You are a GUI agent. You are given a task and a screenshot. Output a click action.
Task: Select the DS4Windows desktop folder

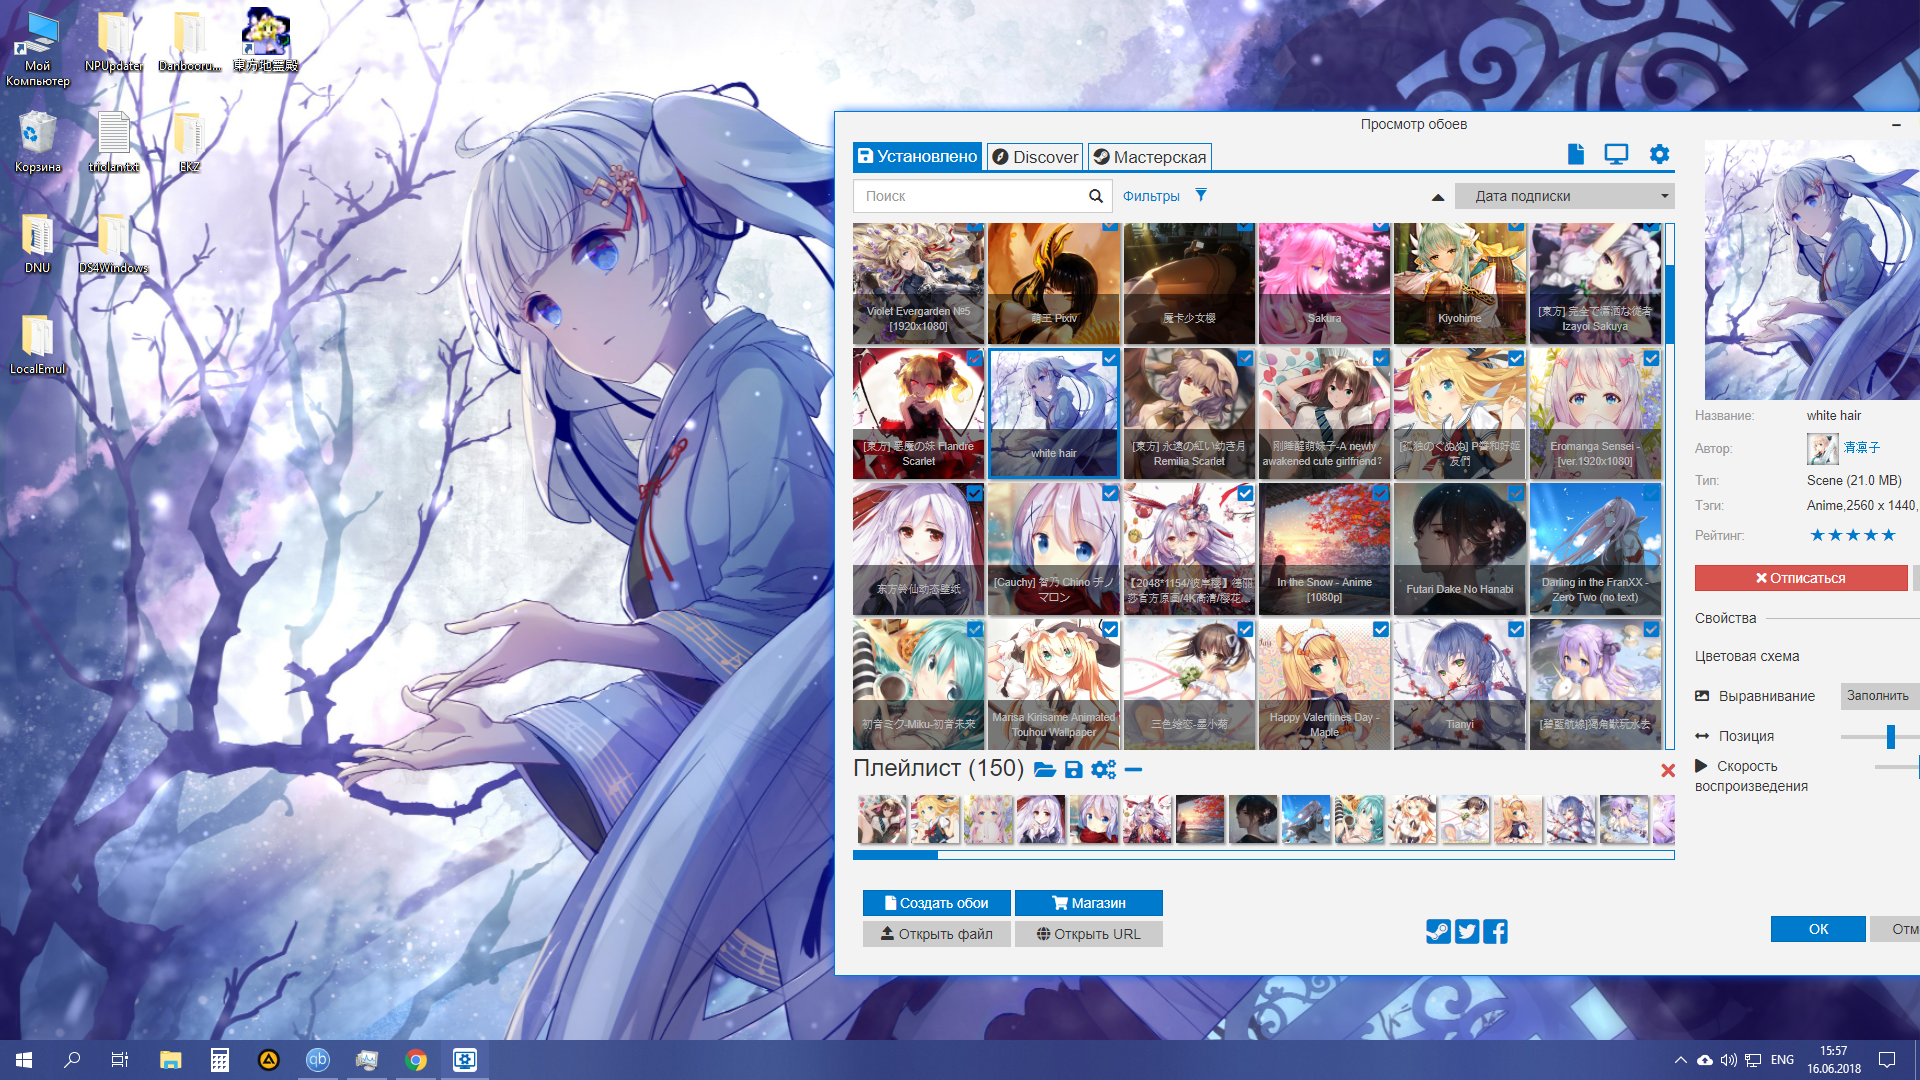point(113,243)
